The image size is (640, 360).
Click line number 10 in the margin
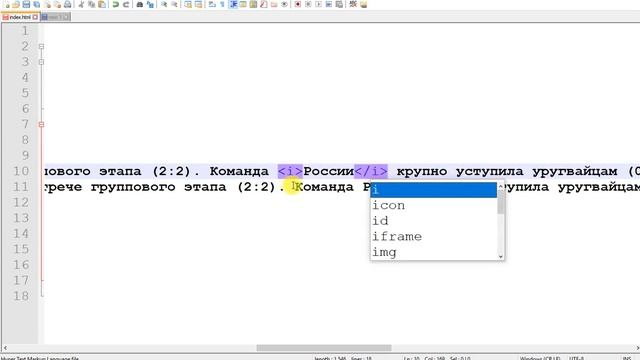21,171
